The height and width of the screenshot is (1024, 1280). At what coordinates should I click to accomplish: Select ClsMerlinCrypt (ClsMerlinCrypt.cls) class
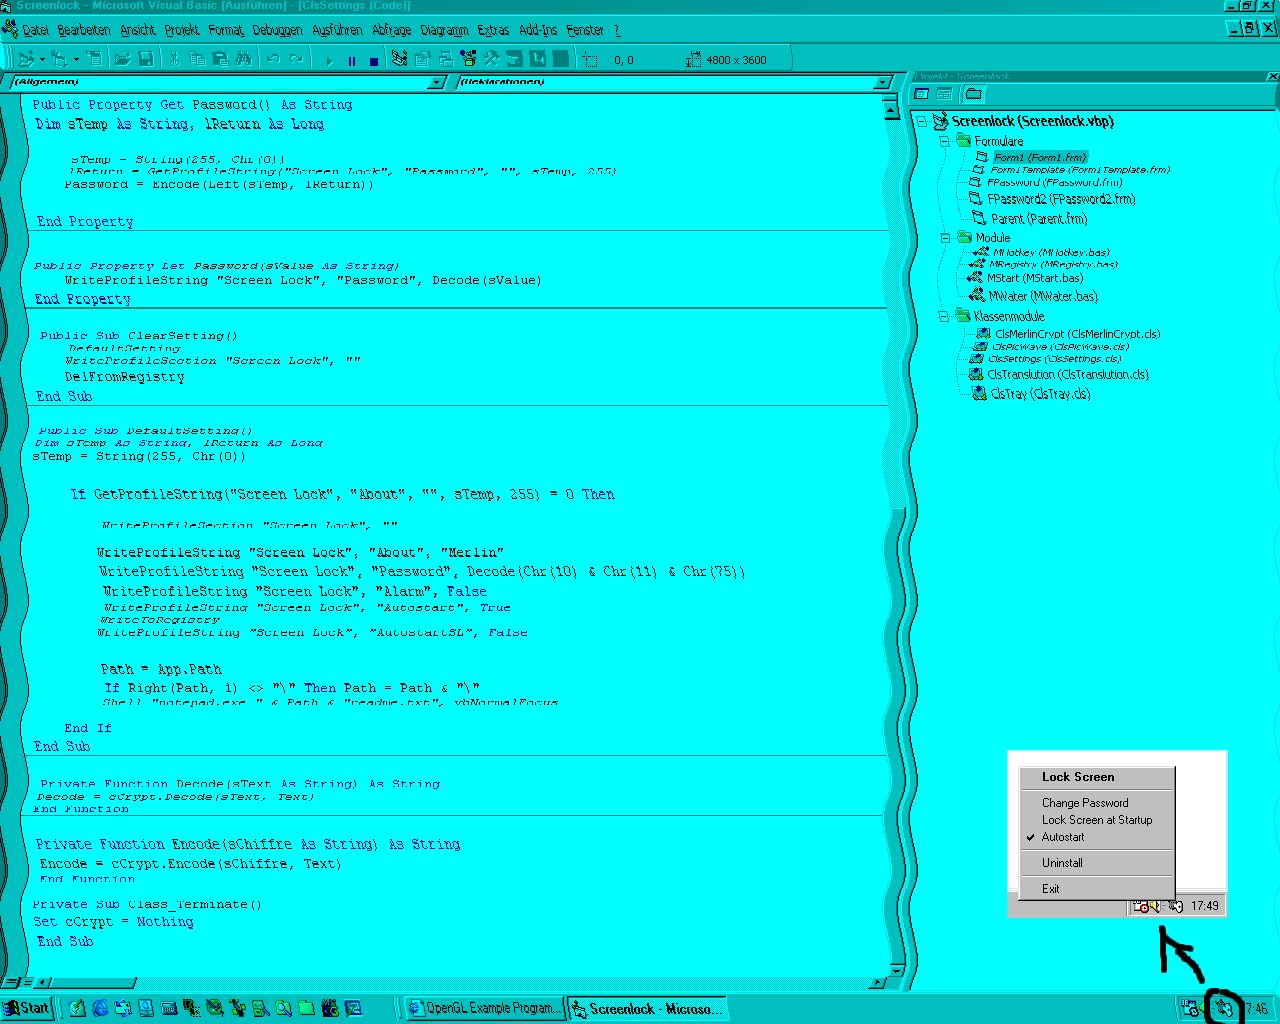tap(1078, 334)
